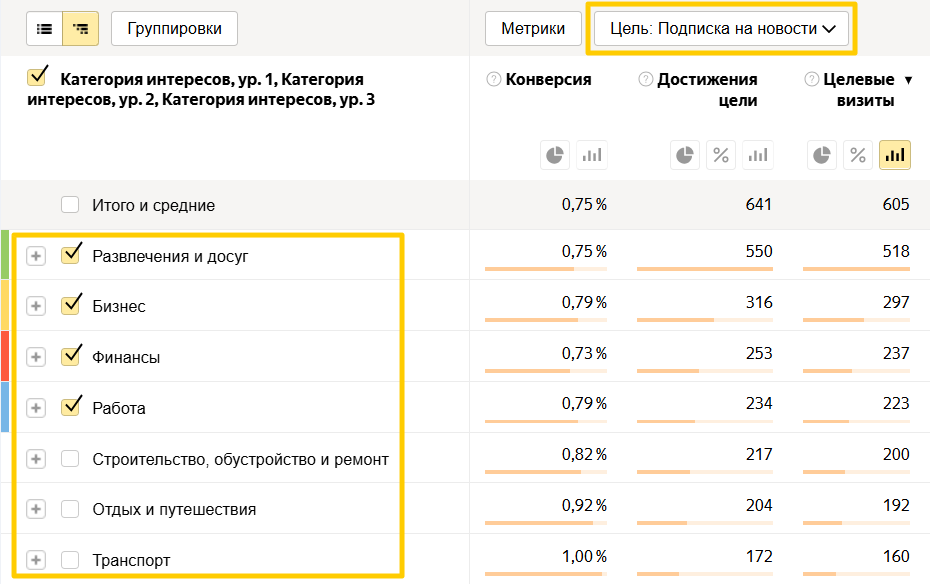Click percent icon under Достижения цели
The width and height of the screenshot is (930, 584).
(x=721, y=155)
